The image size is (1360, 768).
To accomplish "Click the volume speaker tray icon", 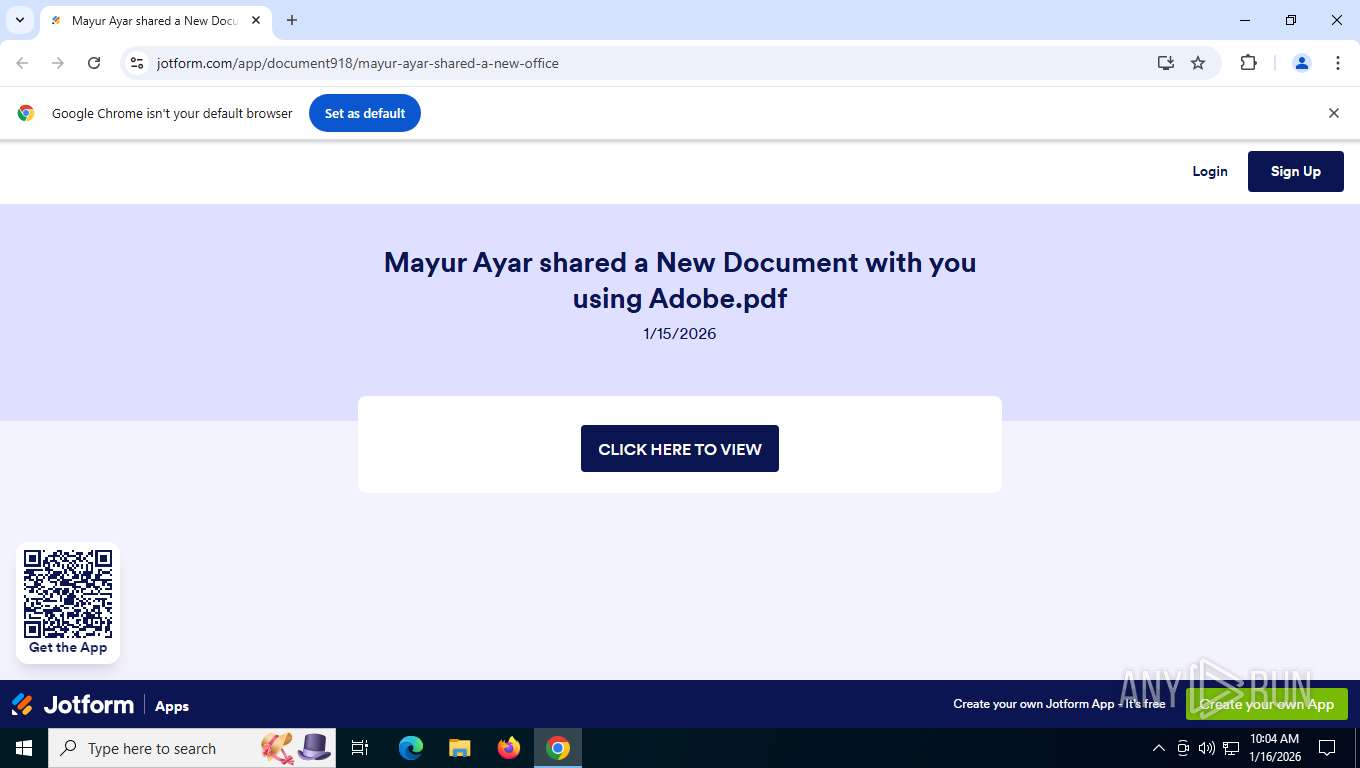I will point(1207,748).
